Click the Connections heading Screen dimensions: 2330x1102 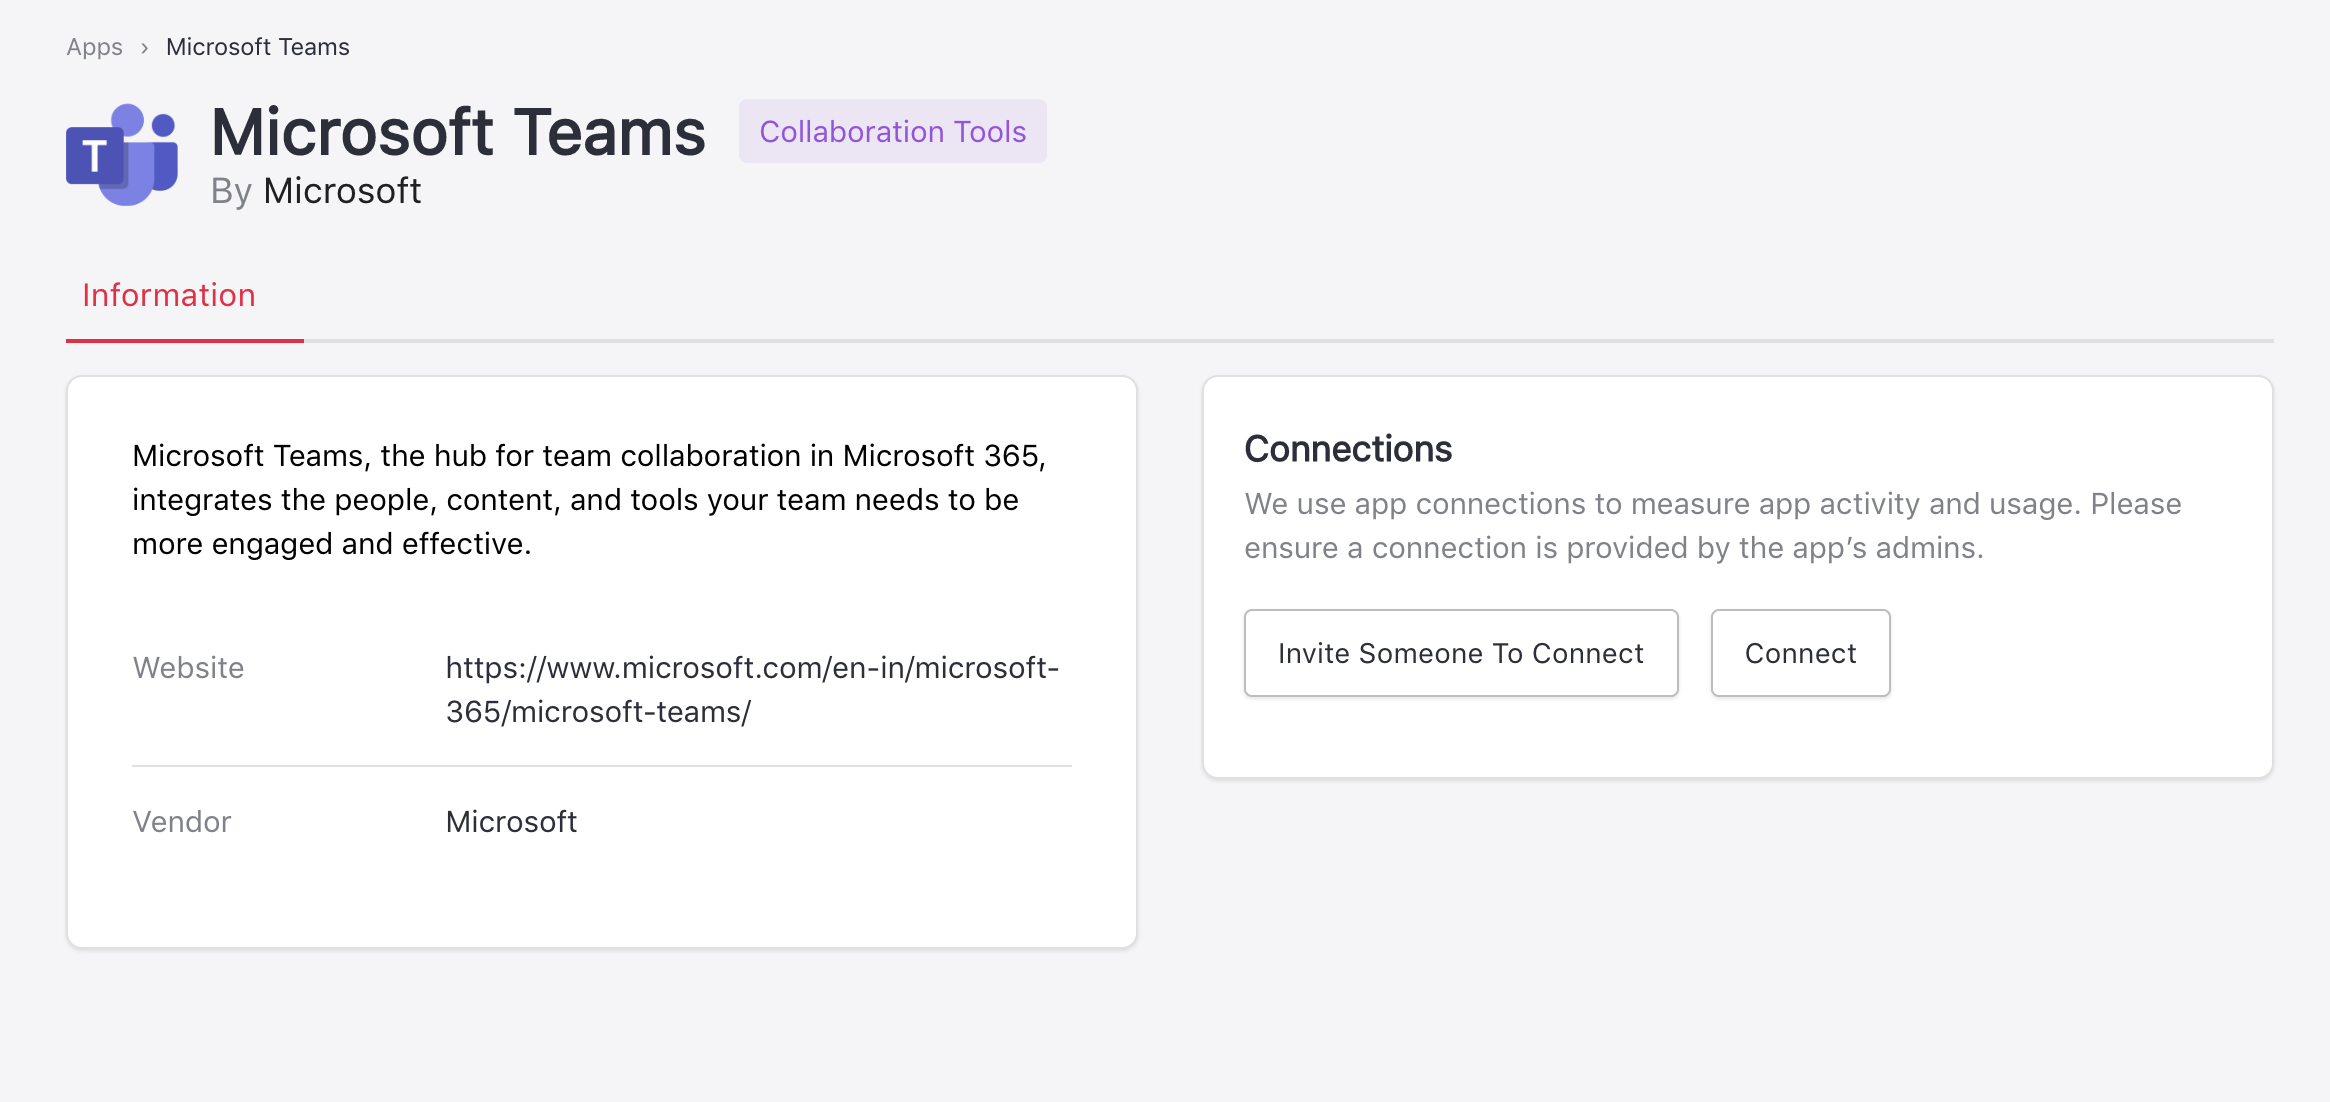1347,449
